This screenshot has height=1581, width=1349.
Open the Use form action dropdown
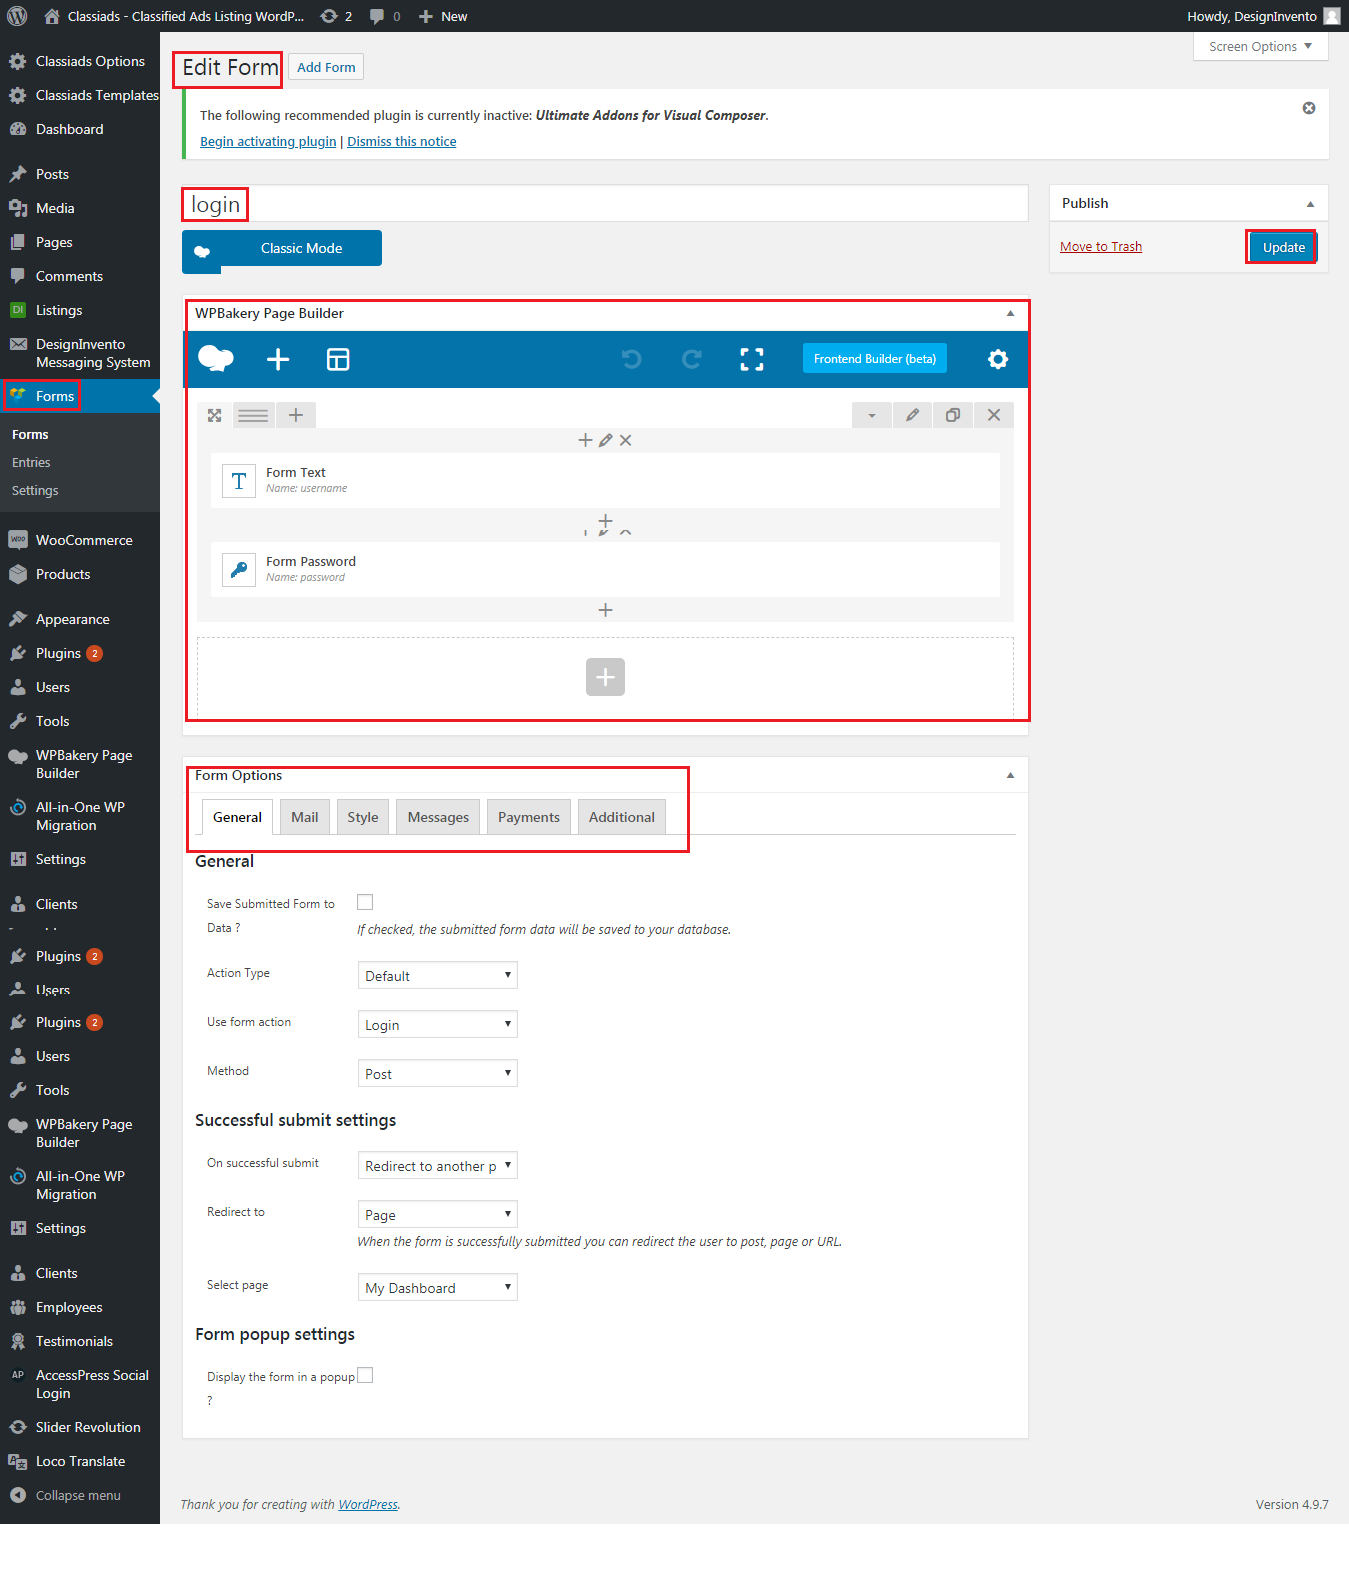pos(438,1024)
